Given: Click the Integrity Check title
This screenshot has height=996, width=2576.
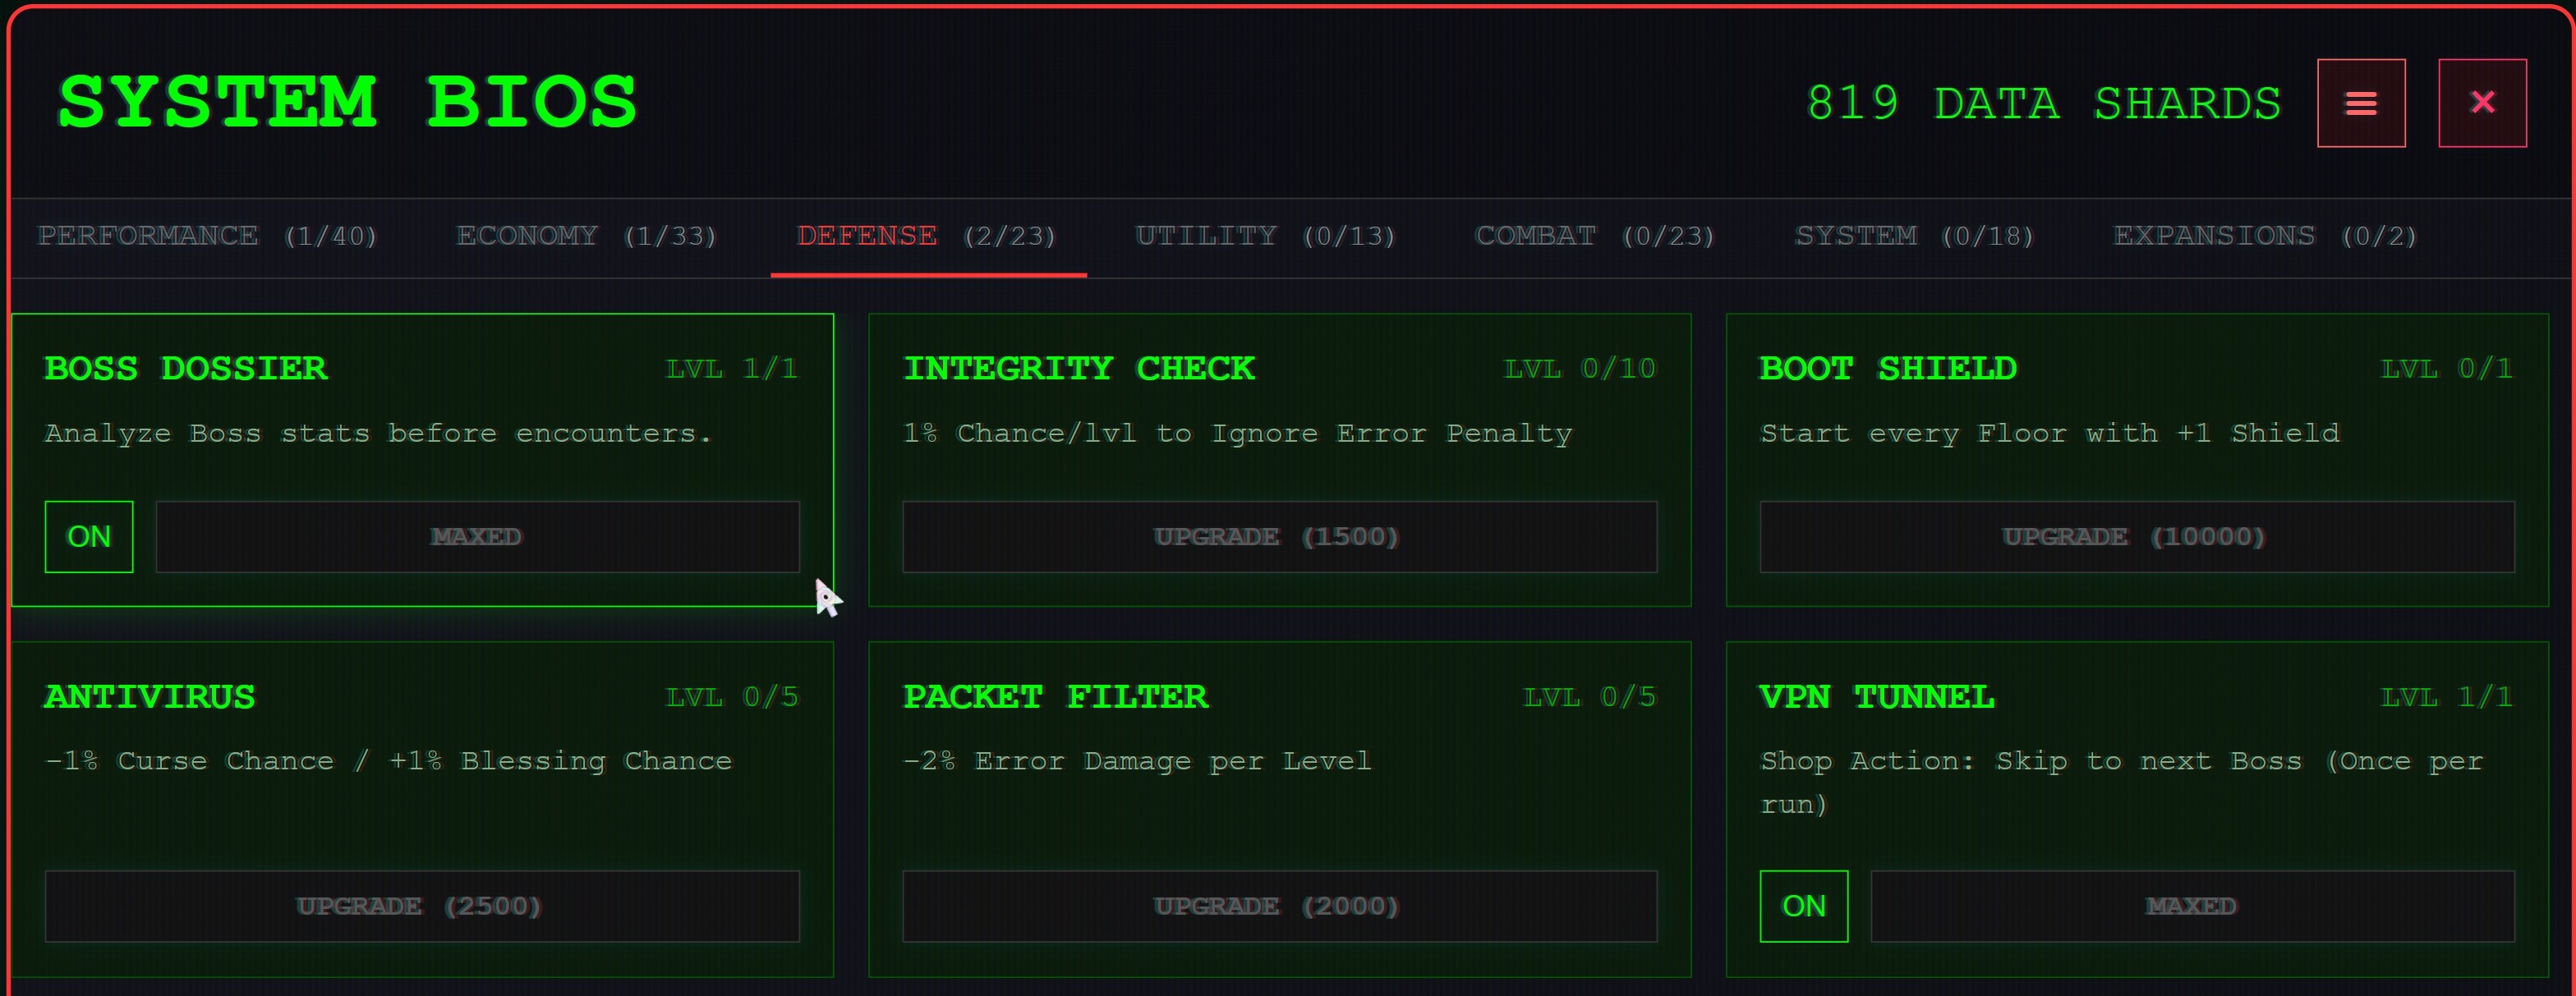Looking at the screenshot, I should (x=1079, y=368).
